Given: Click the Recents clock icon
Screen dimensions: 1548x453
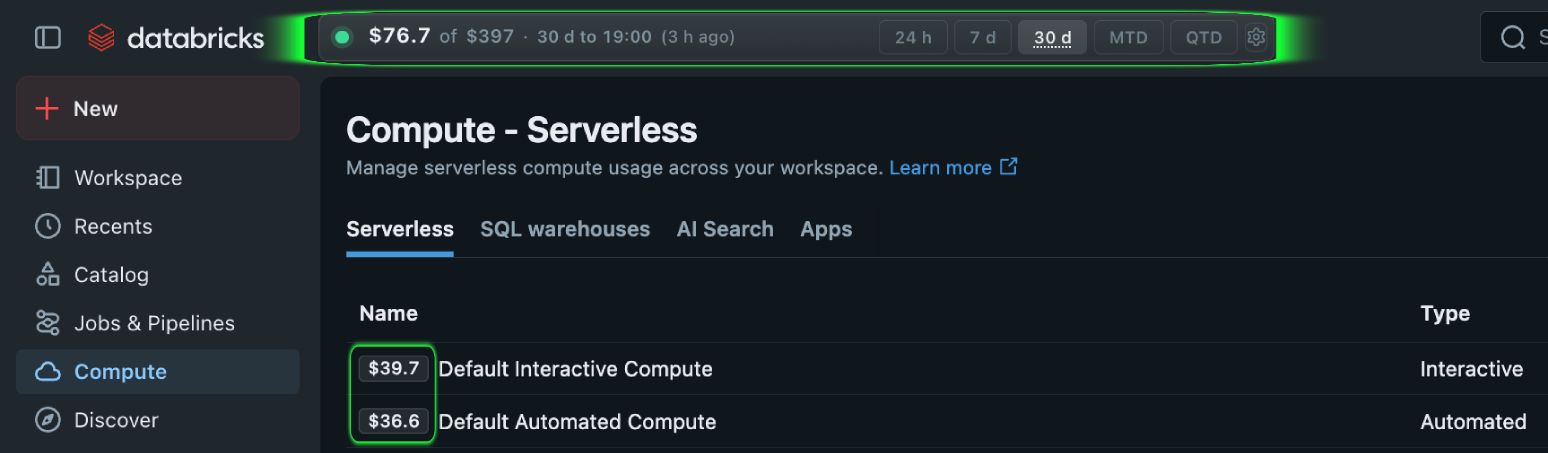Looking at the screenshot, I should pyautogui.click(x=48, y=226).
